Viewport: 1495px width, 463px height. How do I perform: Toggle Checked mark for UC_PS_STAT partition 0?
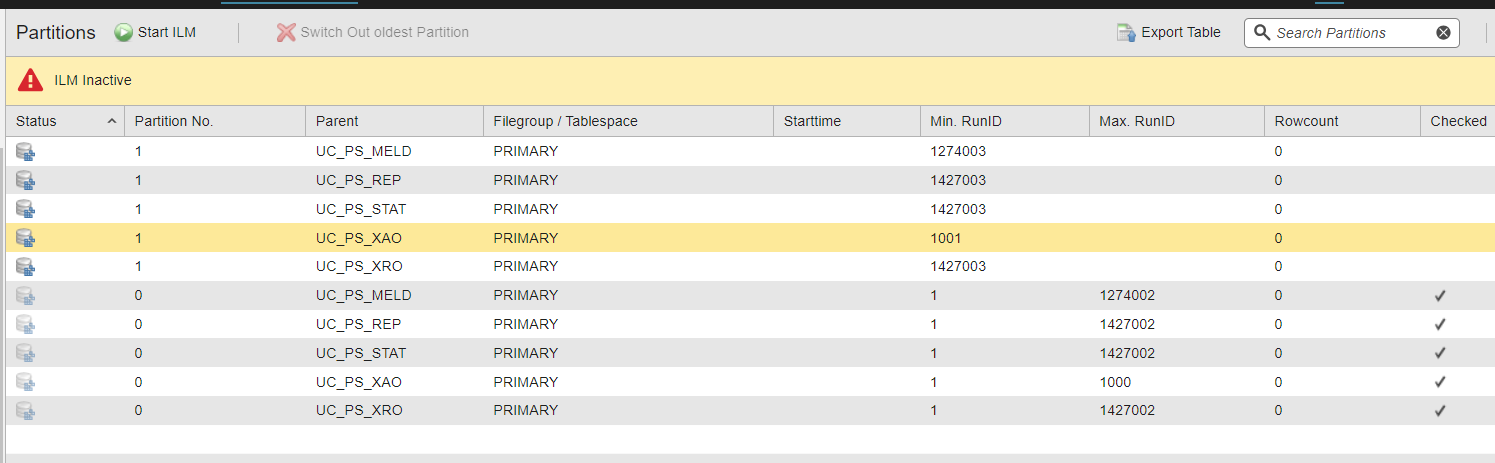tap(1440, 353)
